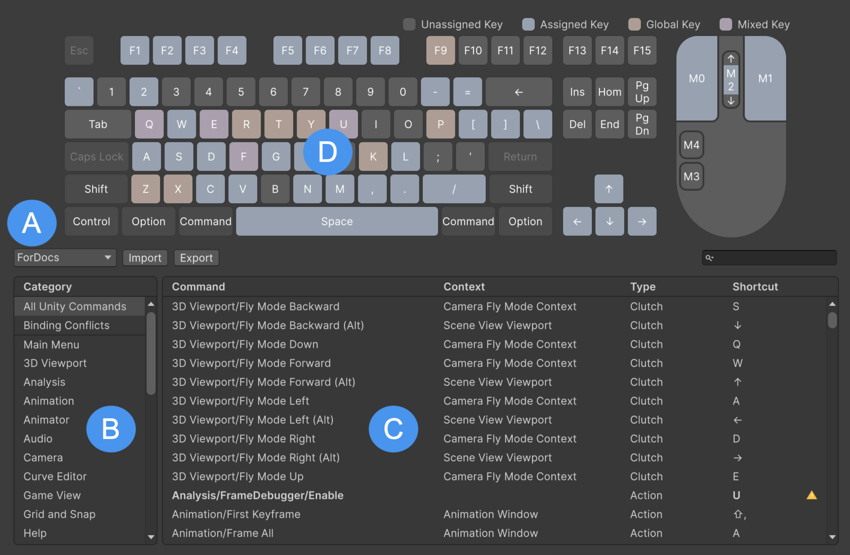
Task: Toggle the left Shift modifier key
Action: point(96,189)
